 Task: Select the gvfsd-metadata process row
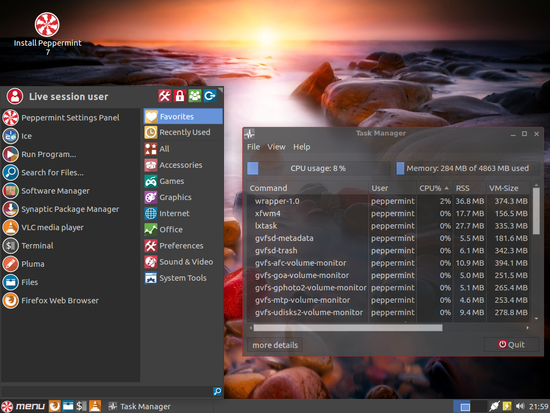pyautogui.click(x=388, y=238)
